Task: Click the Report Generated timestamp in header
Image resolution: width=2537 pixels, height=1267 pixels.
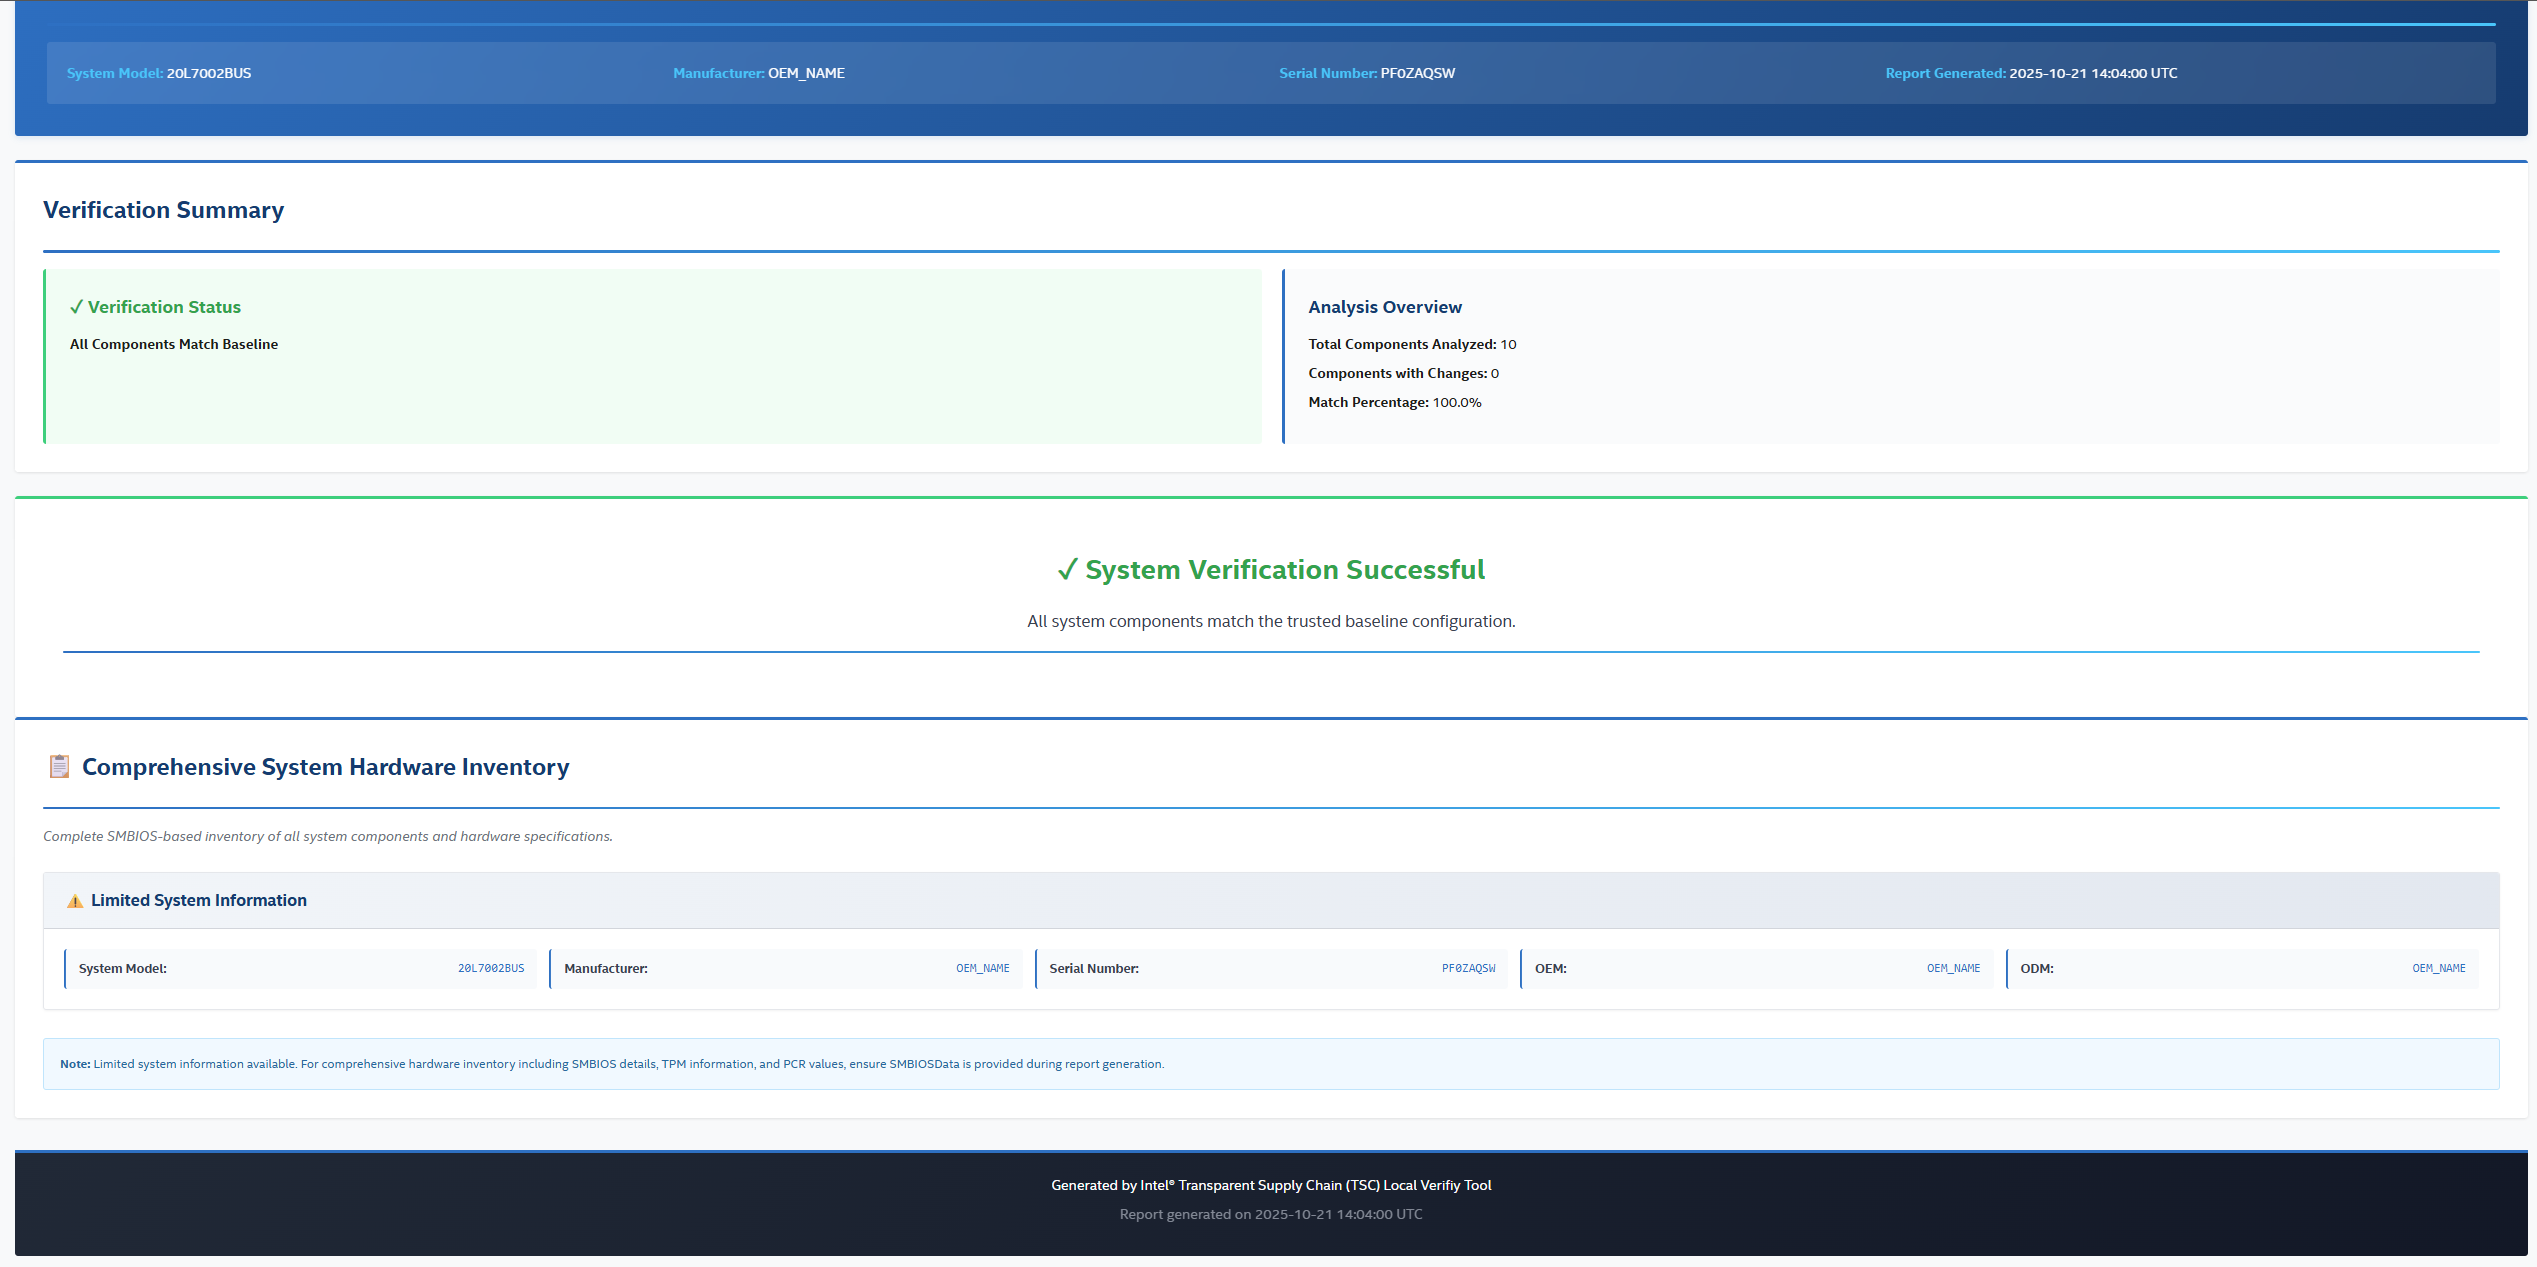Action: [x=2092, y=73]
